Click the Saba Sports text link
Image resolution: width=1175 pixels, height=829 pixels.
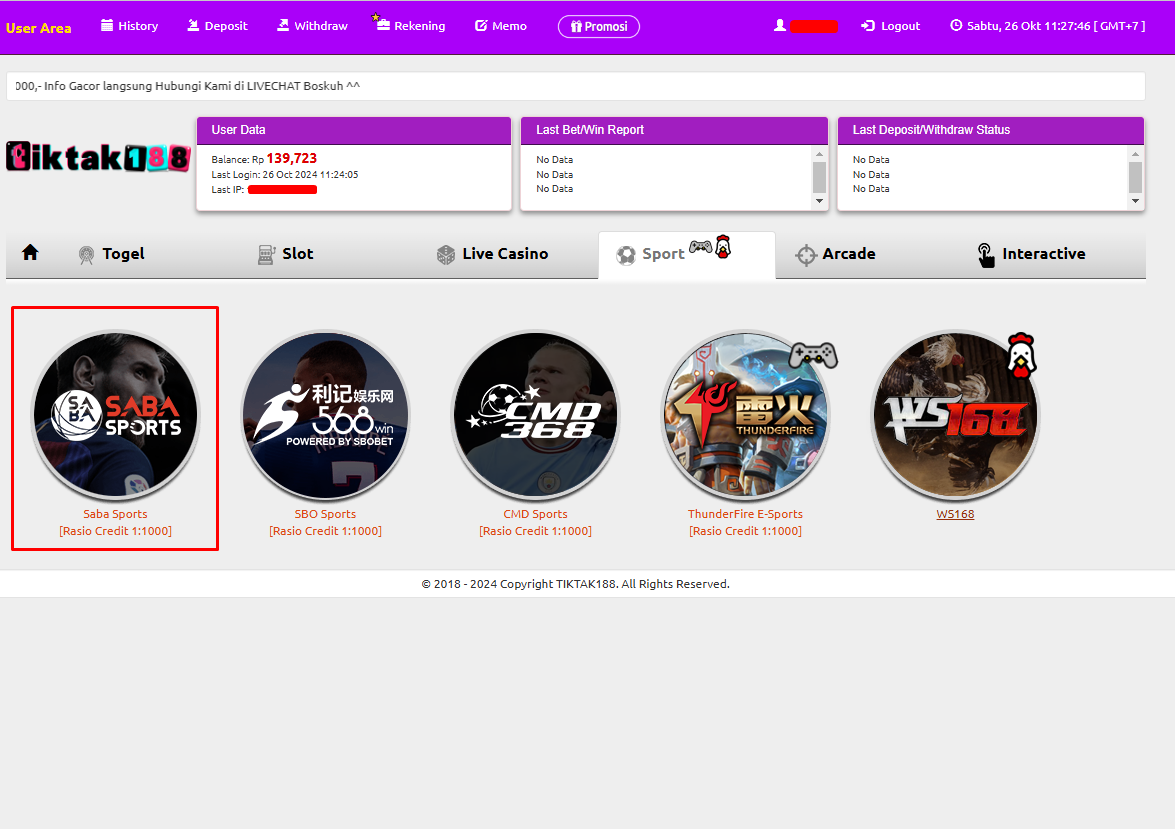pyautogui.click(x=115, y=514)
